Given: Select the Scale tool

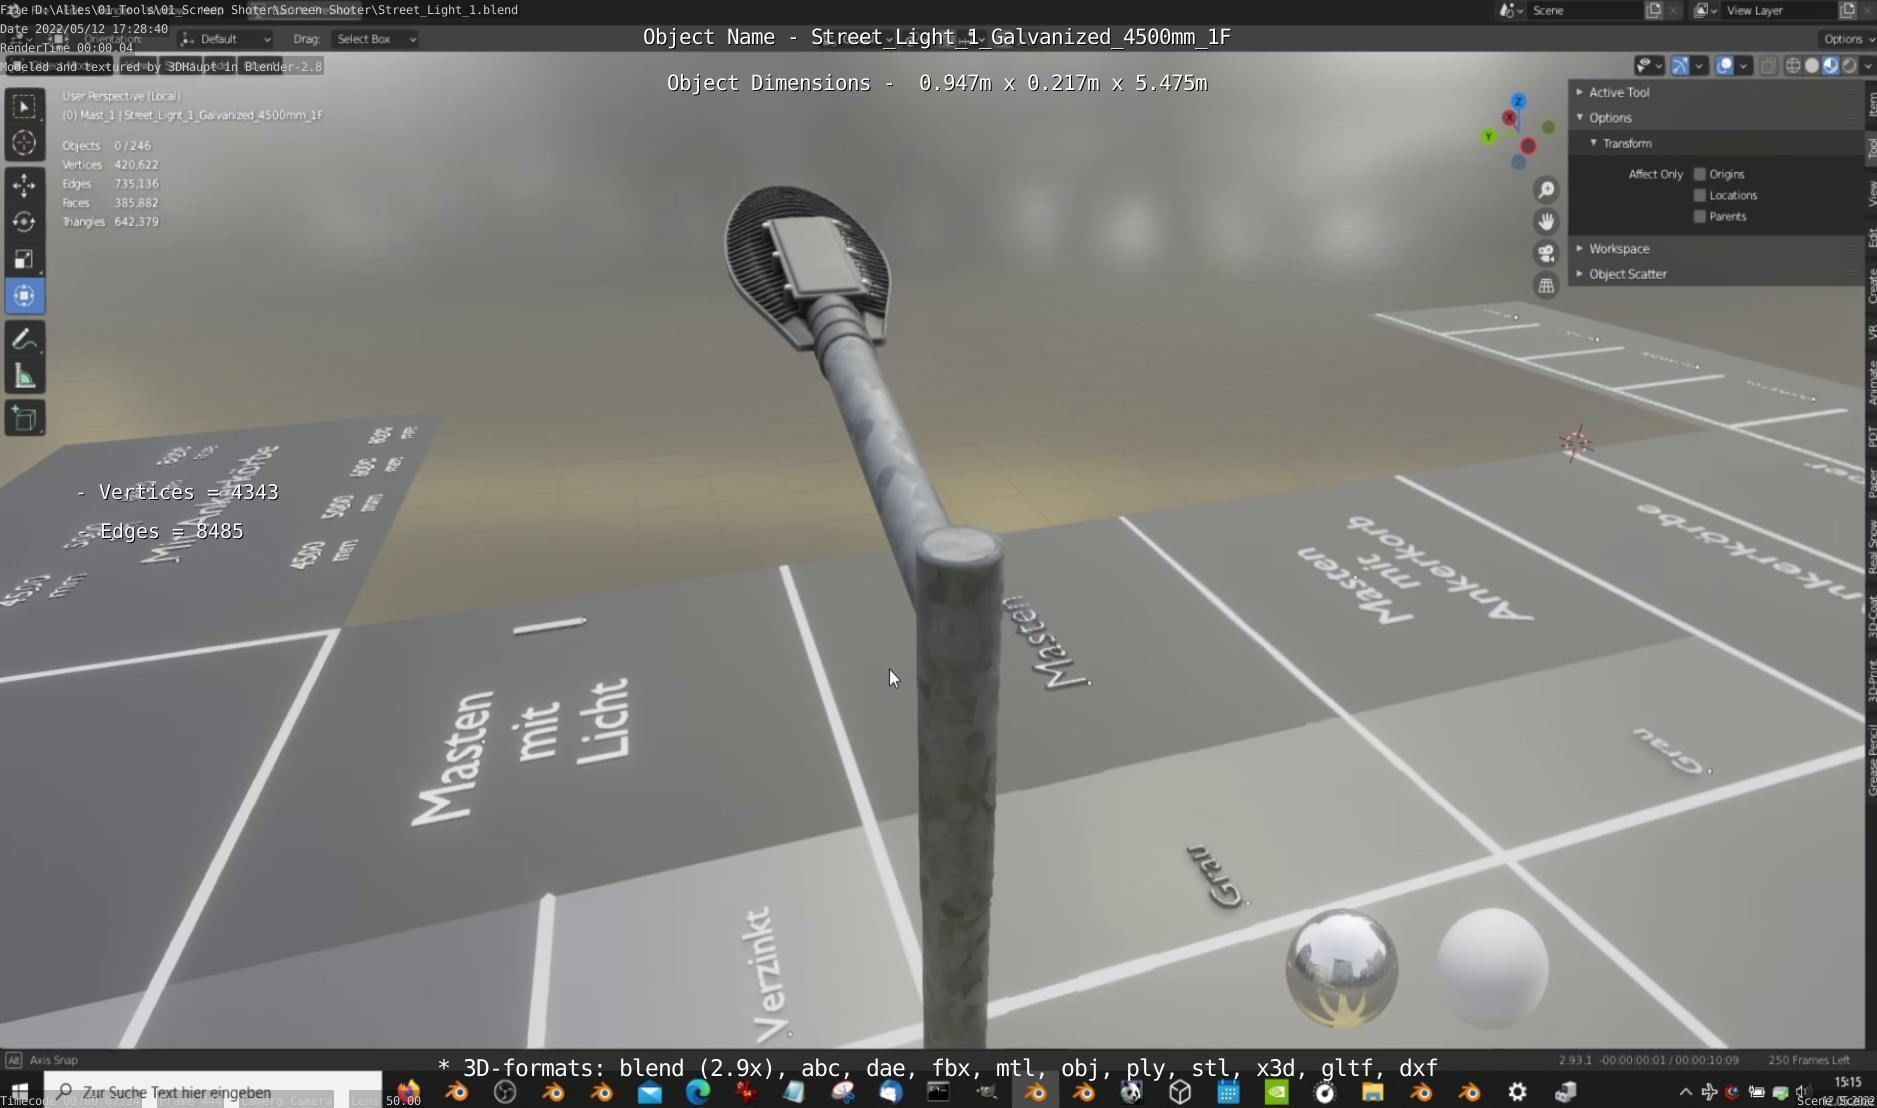Looking at the screenshot, I should [24, 259].
